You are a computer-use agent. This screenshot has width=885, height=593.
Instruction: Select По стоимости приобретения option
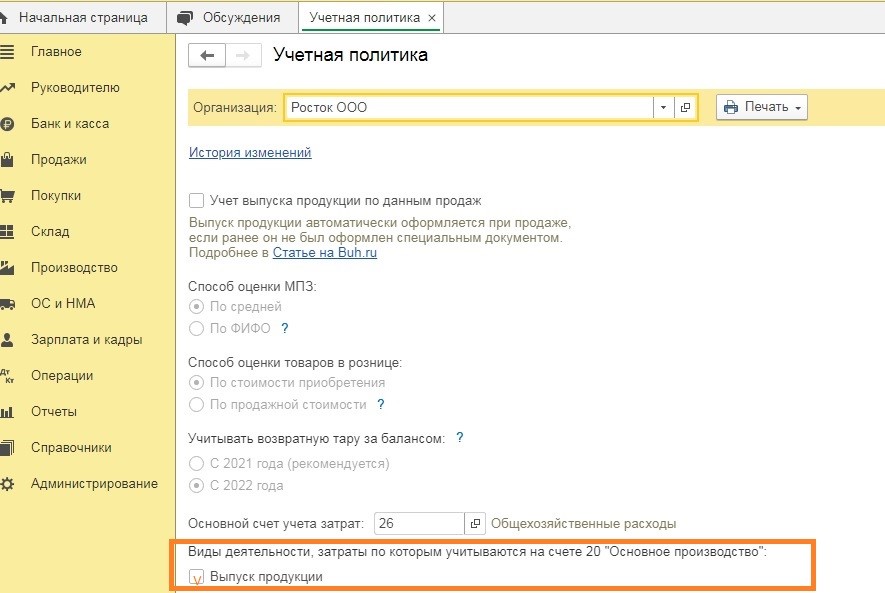pyautogui.click(x=196, y=383)
